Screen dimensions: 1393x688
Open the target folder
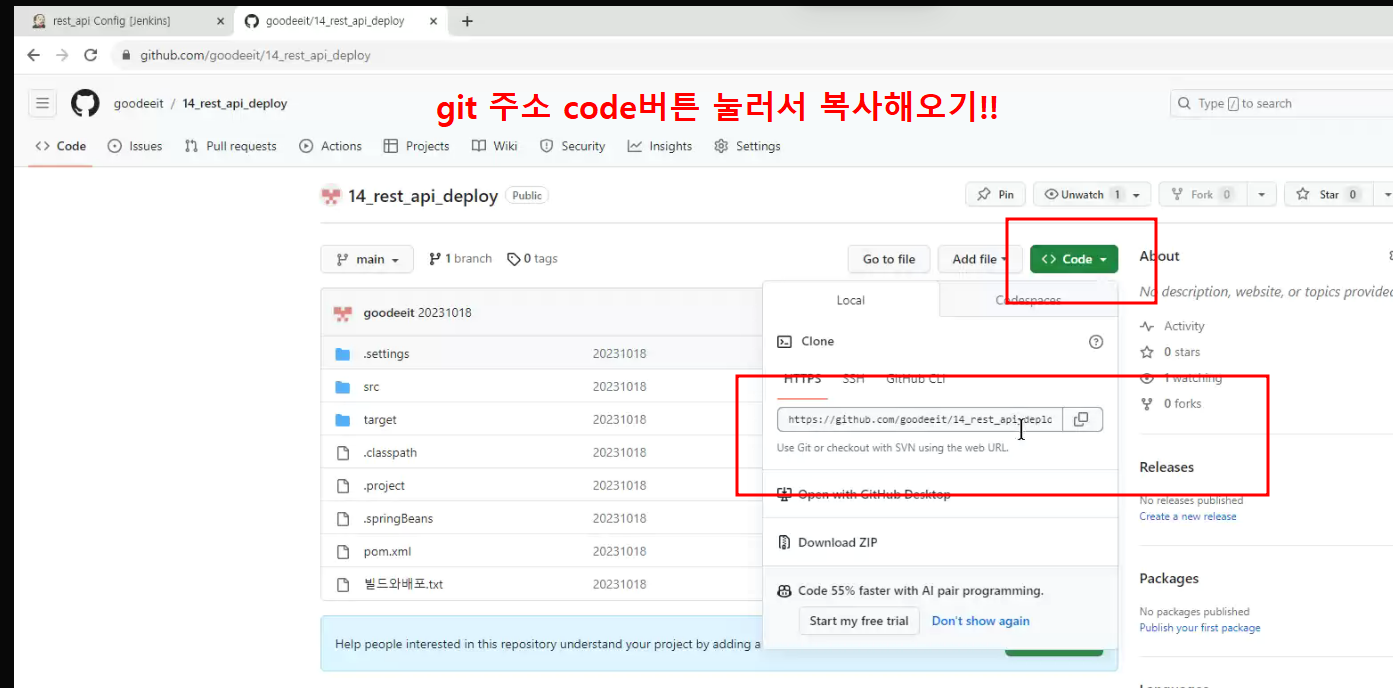[x=380, y=420]
